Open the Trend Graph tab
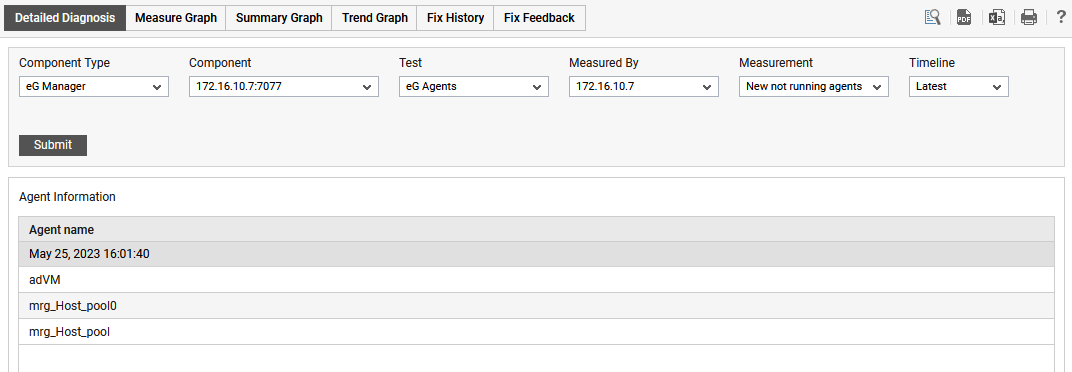Screen dimensions: 1072x372 [x=375, y=18]
